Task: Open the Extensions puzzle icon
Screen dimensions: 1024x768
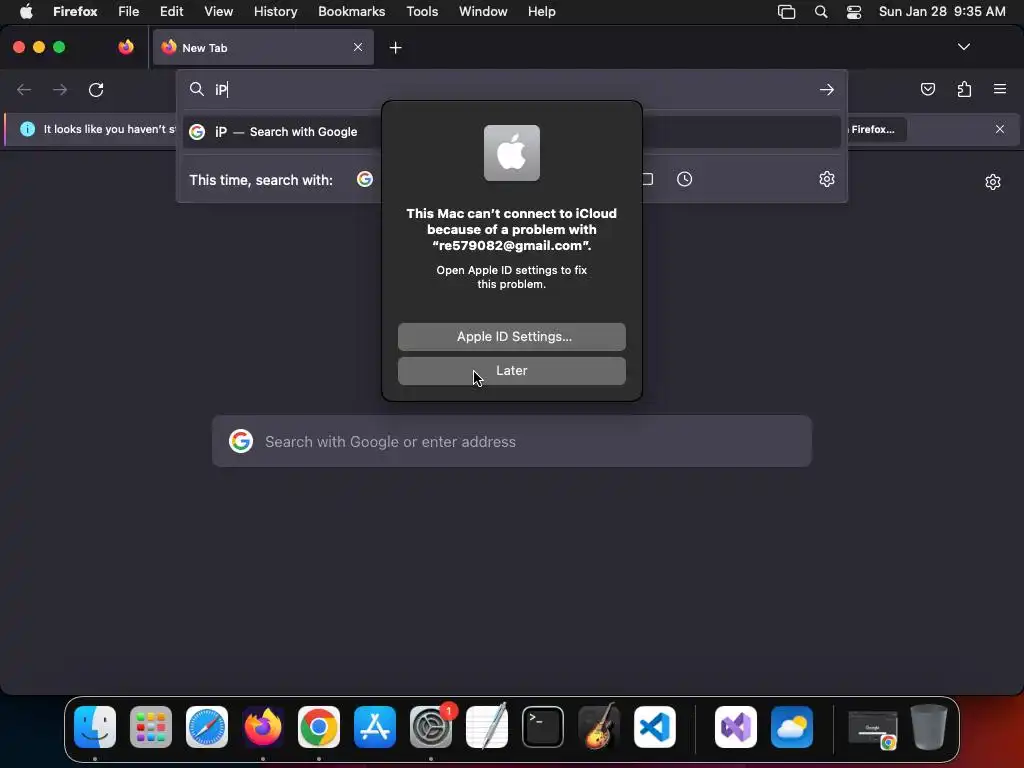Action: [x=964, y=89]
